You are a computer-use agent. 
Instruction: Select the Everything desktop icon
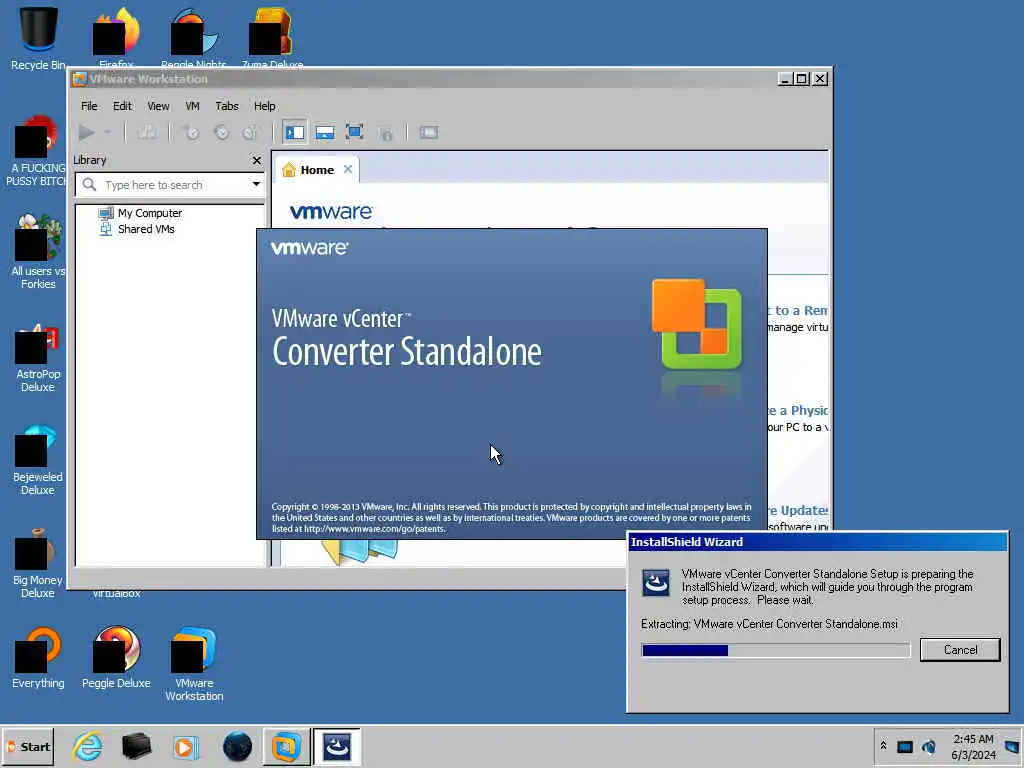coord(38,658)
